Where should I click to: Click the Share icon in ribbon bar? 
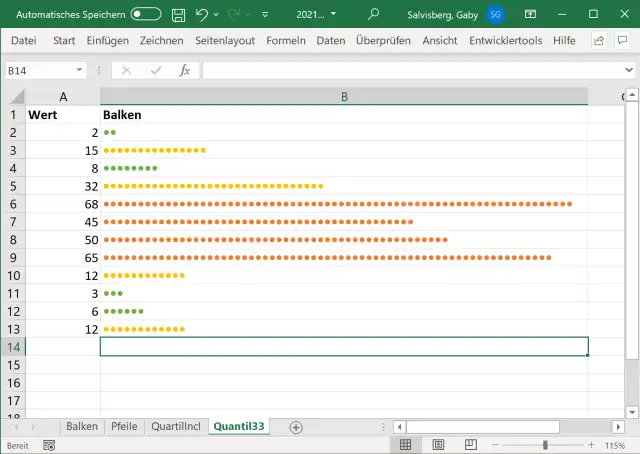(599, 41)
